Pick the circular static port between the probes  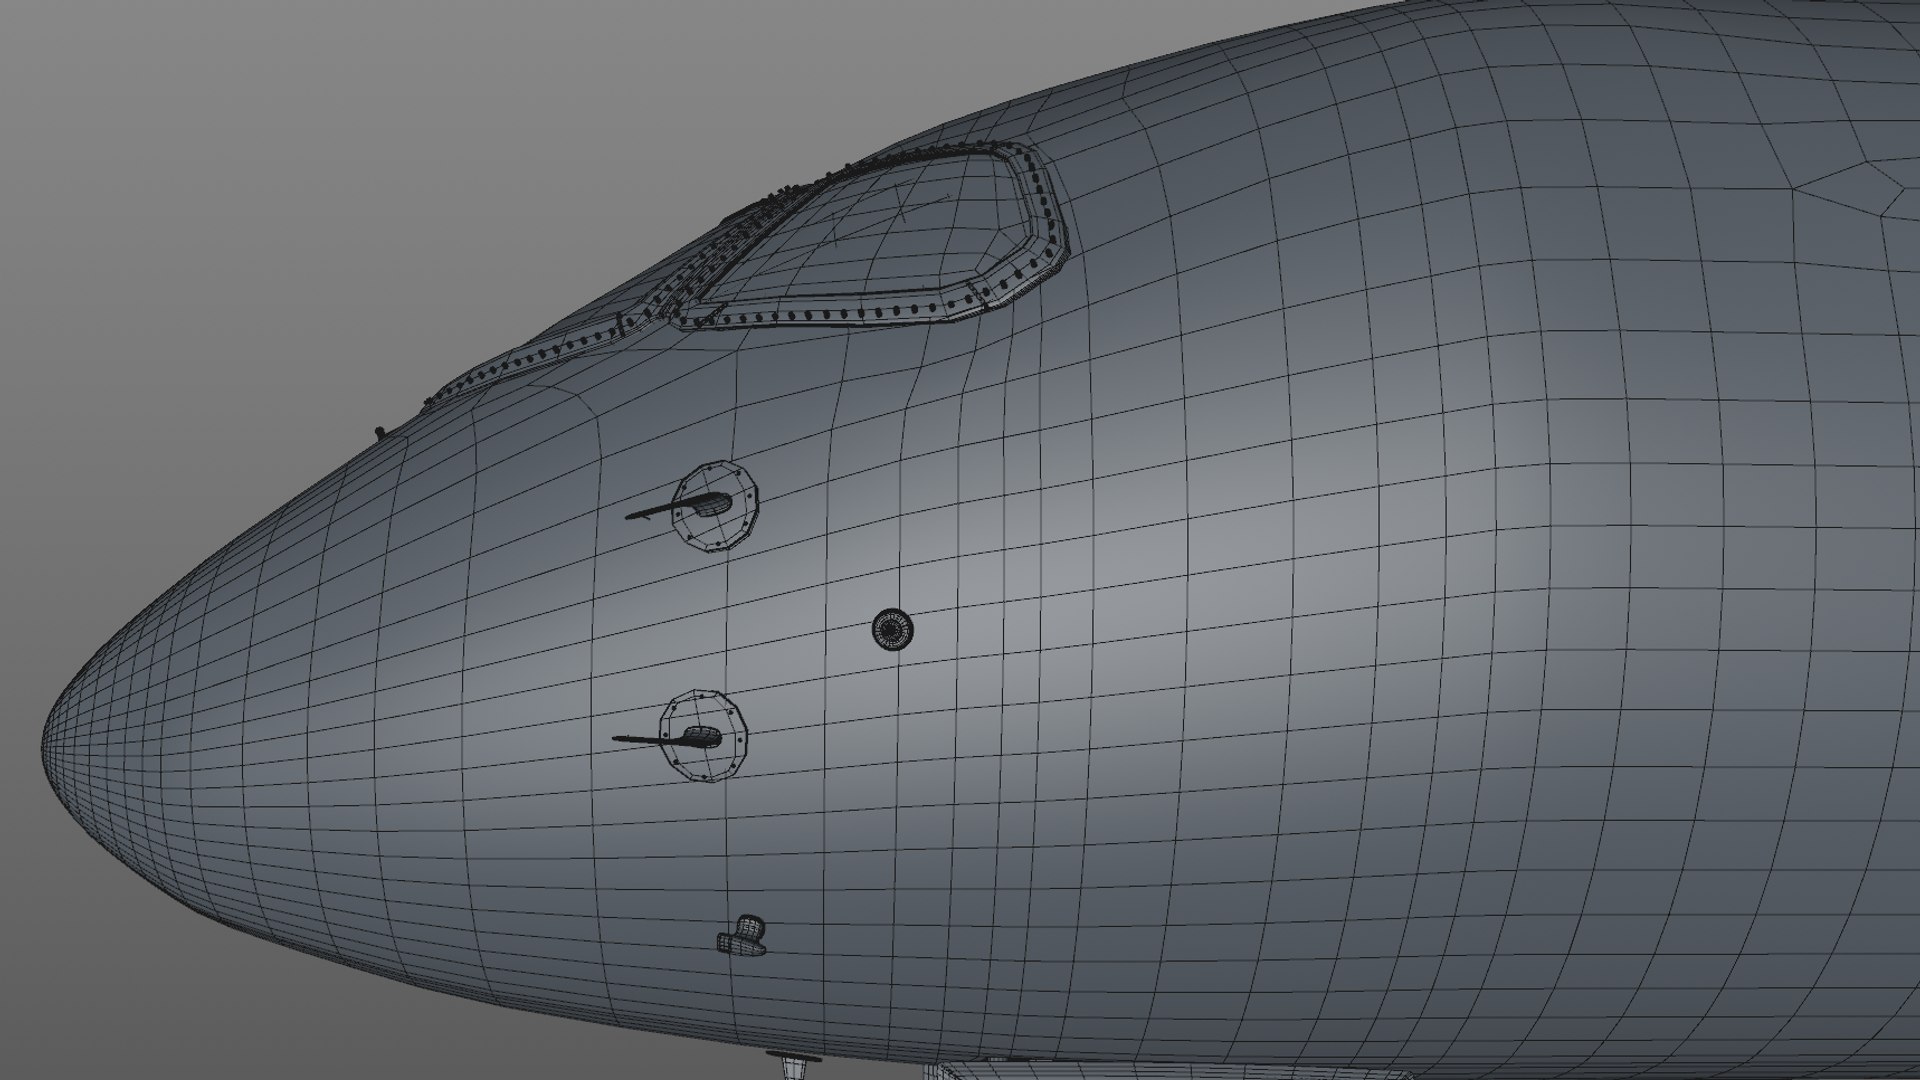[x=892, y=630]
